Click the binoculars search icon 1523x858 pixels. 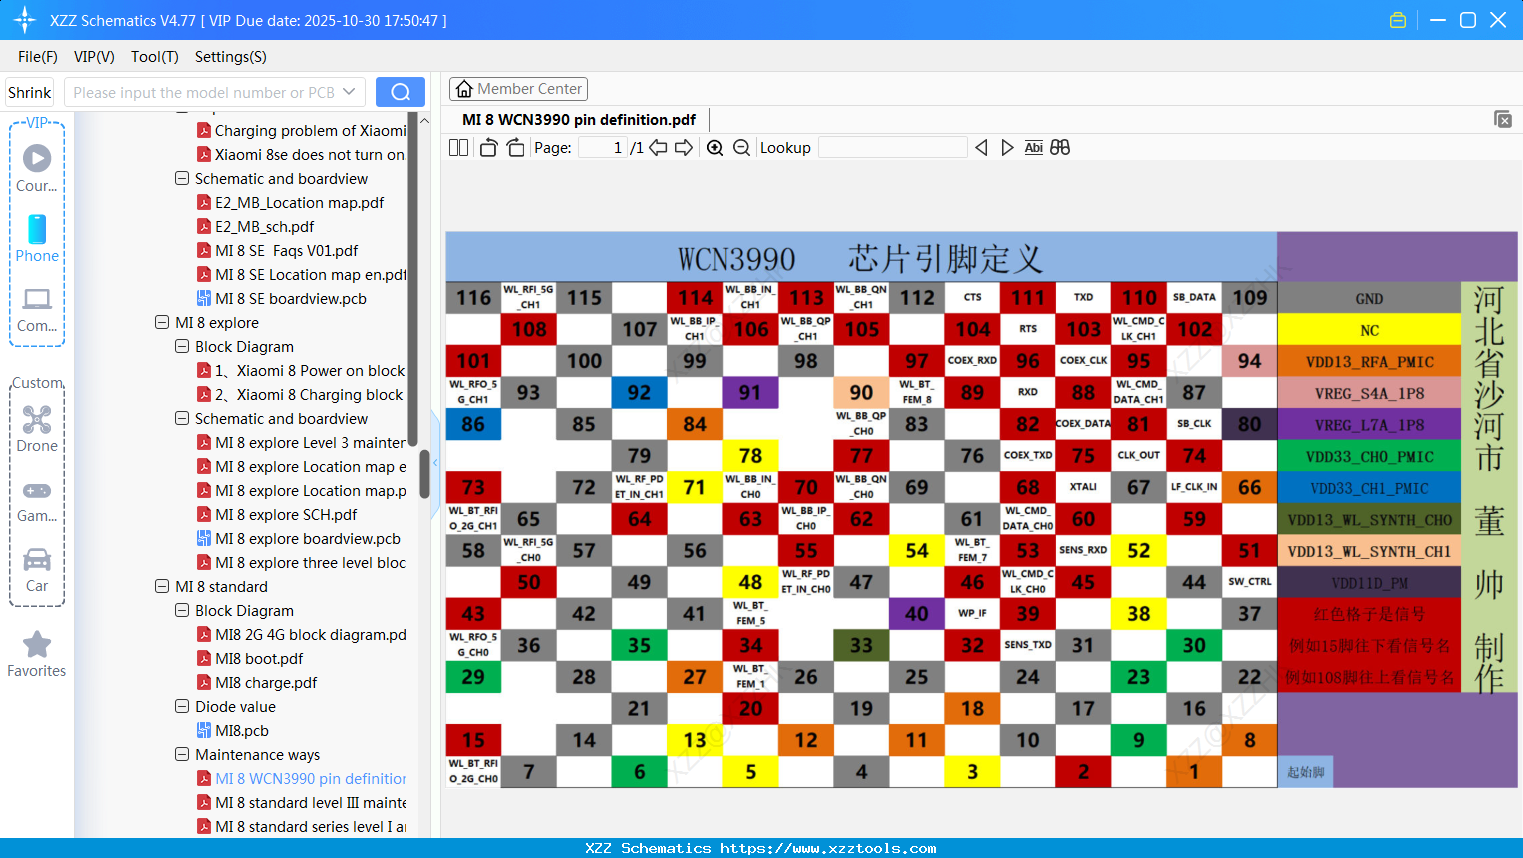click(1060, 148)
